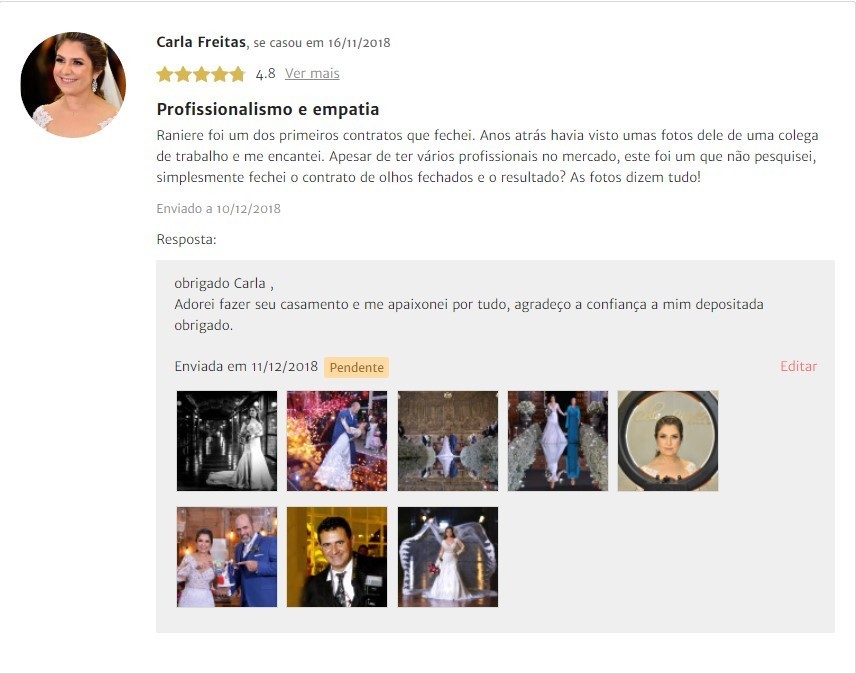Edit the reply using "Editar" link
This screenshot has height=674, width=856.
pyautogui.click(x=798, y=367)
